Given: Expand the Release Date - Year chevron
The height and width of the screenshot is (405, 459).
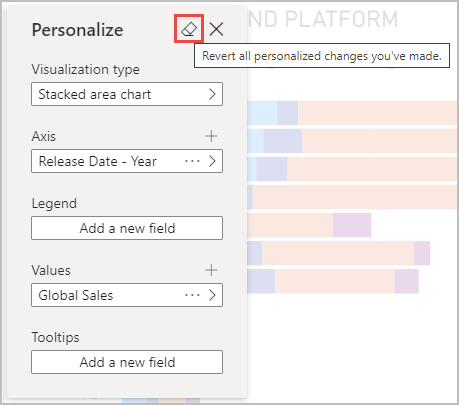Looking at the screenshot, I should tap(212, 161).
